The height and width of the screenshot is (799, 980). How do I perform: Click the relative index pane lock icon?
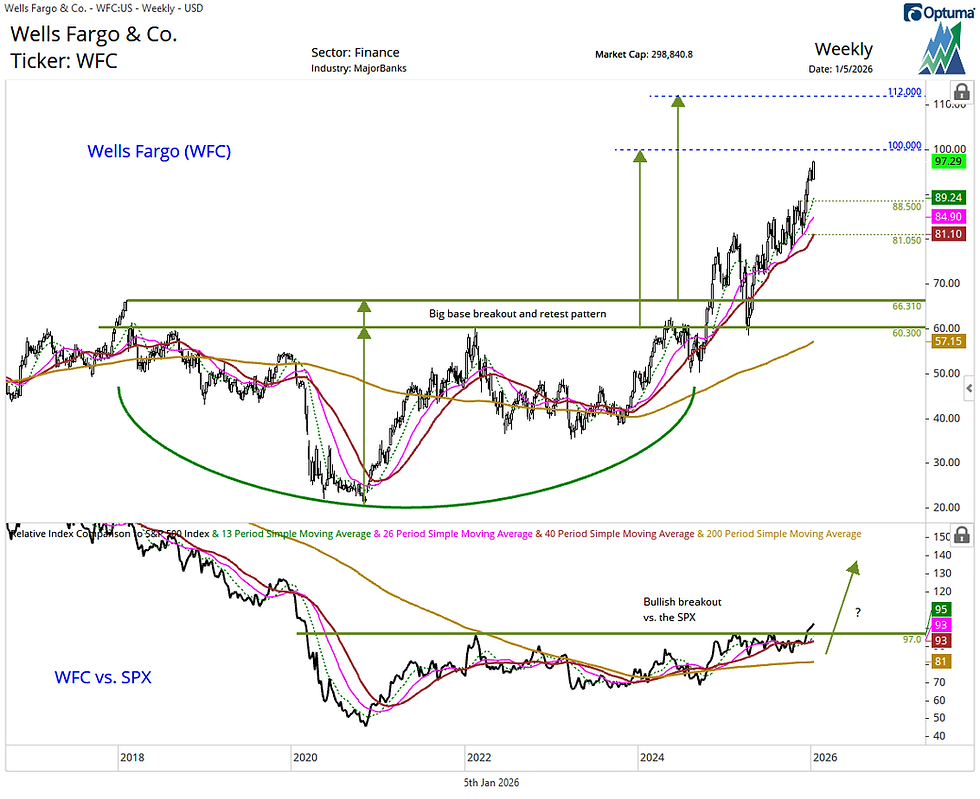(961, 535)
